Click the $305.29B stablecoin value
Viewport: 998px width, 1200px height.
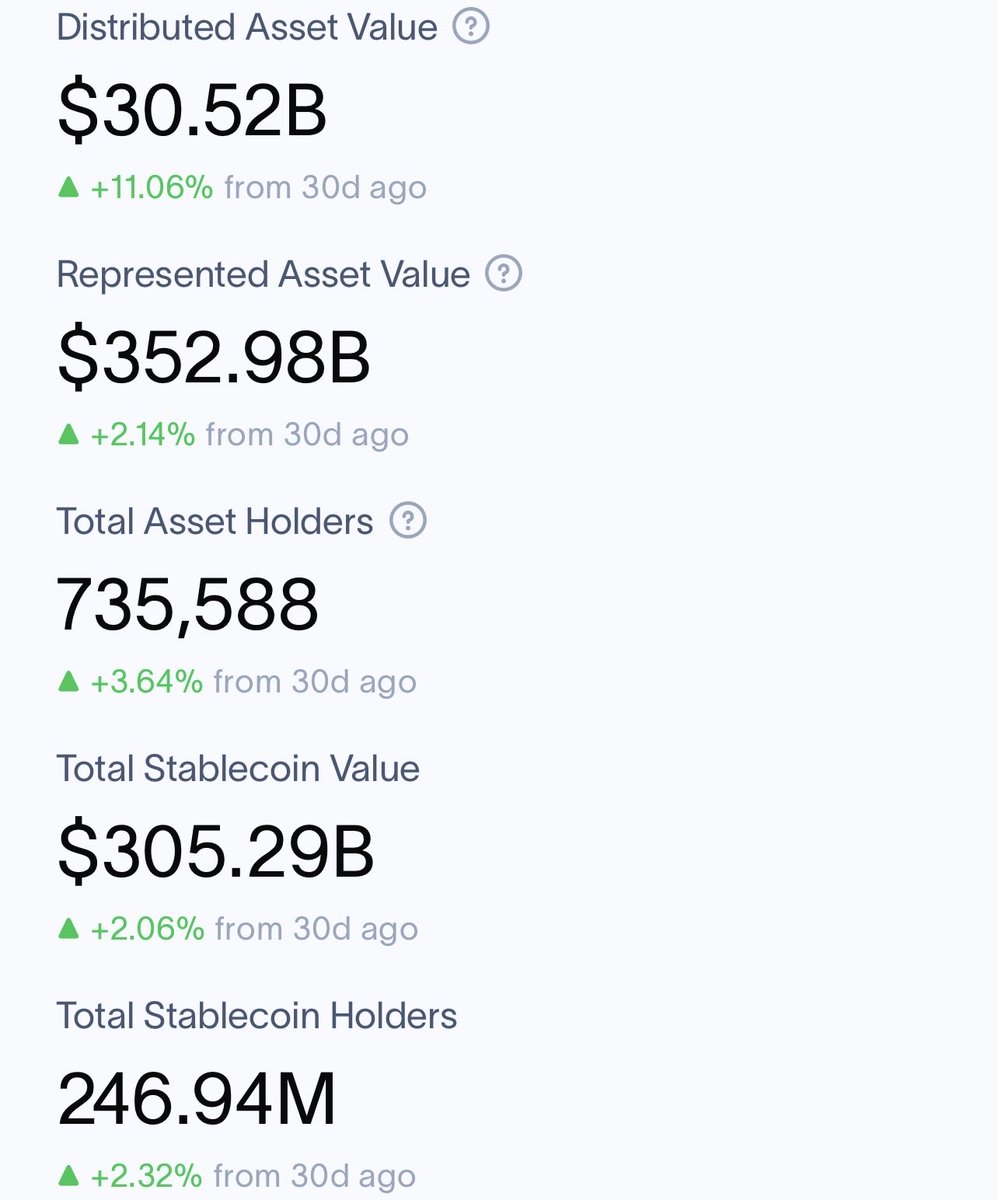click(216, 852)
